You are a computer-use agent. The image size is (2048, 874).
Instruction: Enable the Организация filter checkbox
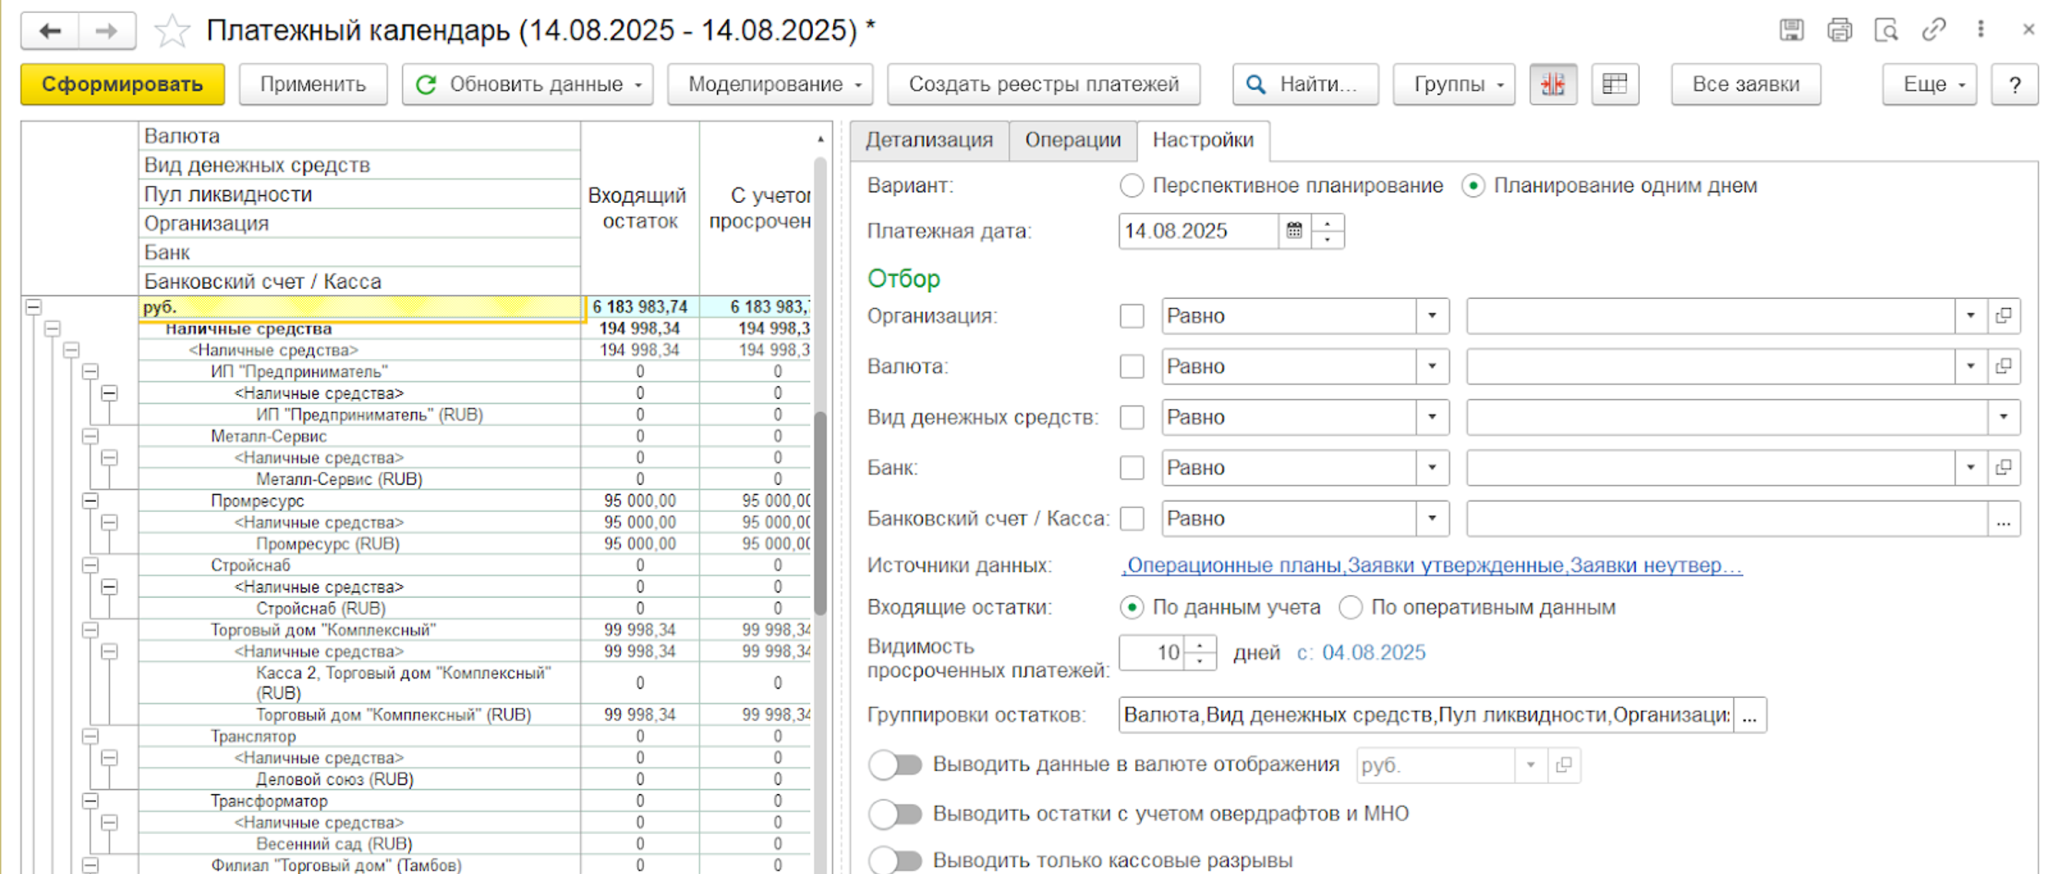(1131, 316)
